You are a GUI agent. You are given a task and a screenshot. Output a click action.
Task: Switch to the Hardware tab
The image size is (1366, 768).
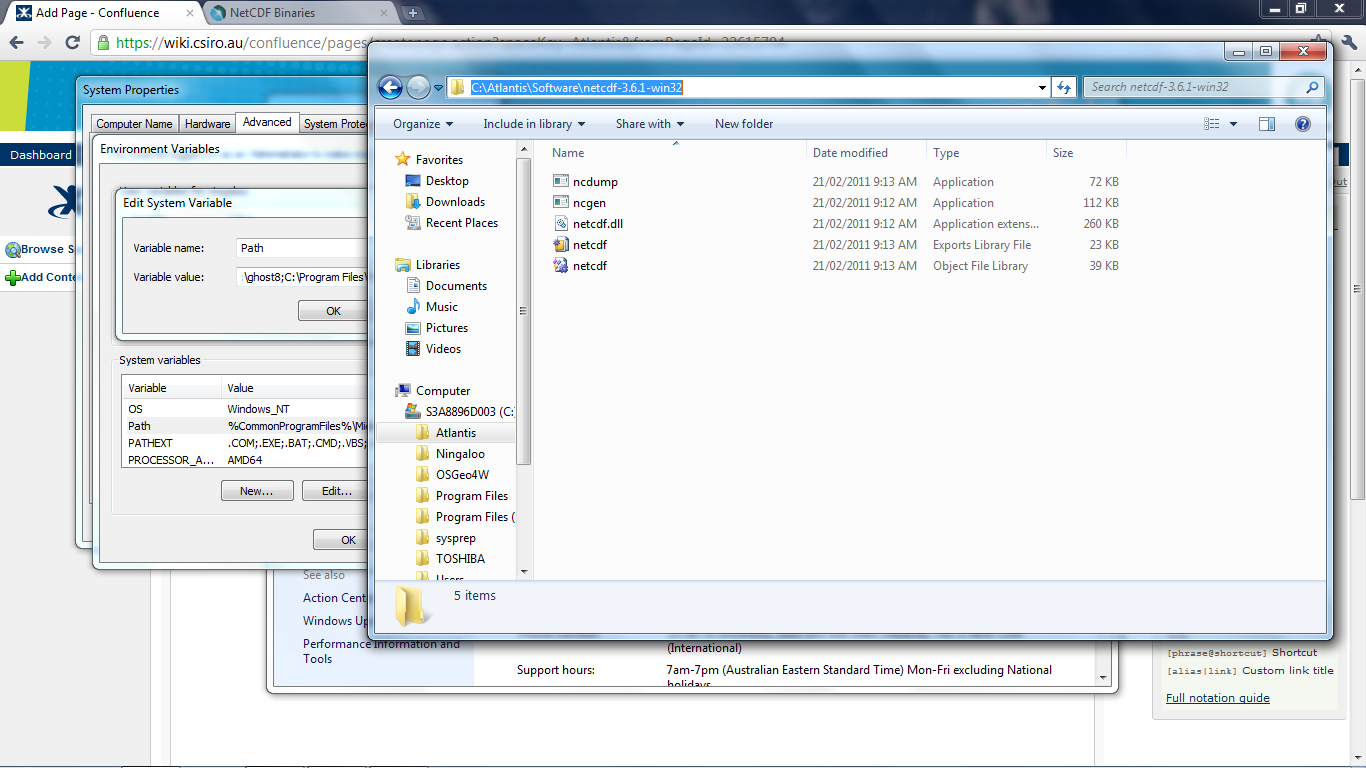207,124
